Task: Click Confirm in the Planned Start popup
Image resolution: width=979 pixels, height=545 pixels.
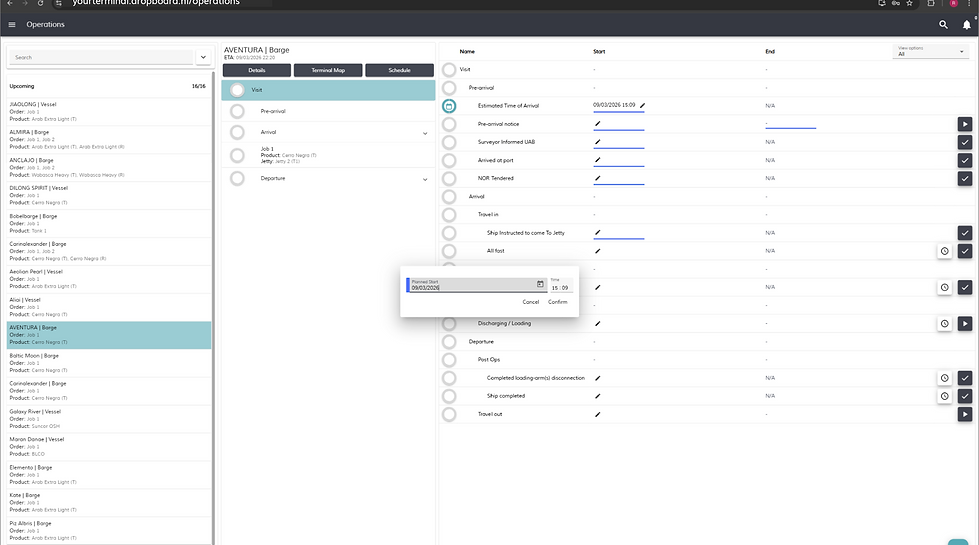Action: [558, 302]
